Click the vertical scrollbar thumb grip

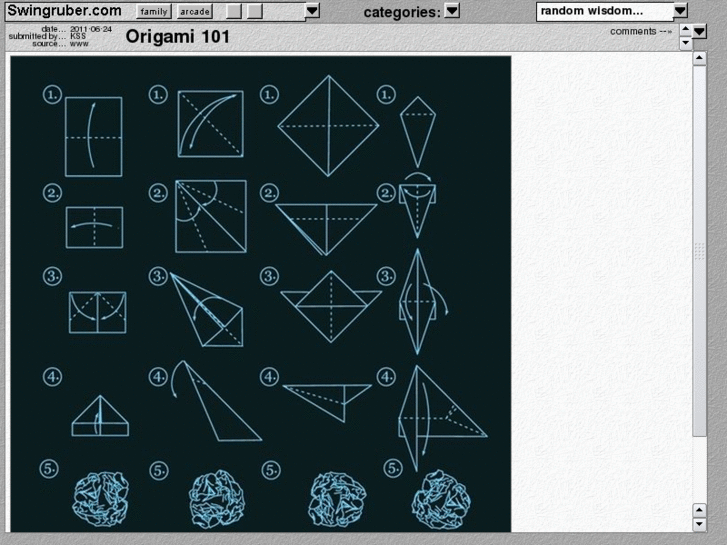[699, 251]
